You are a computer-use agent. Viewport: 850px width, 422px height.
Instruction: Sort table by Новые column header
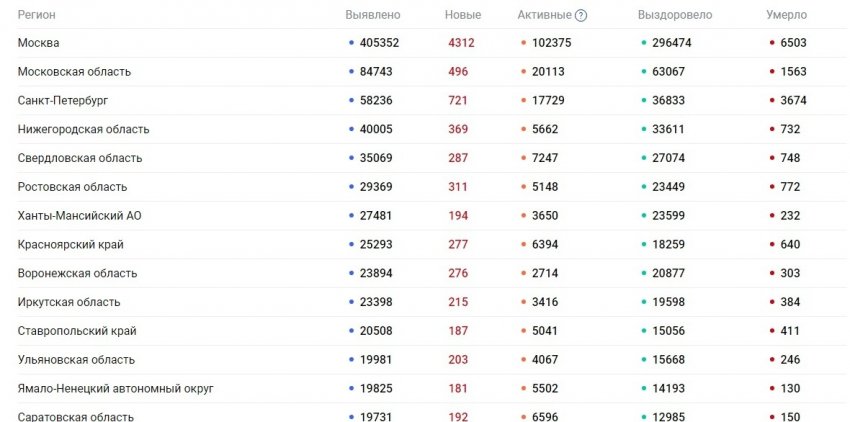(x=463, y=16)
